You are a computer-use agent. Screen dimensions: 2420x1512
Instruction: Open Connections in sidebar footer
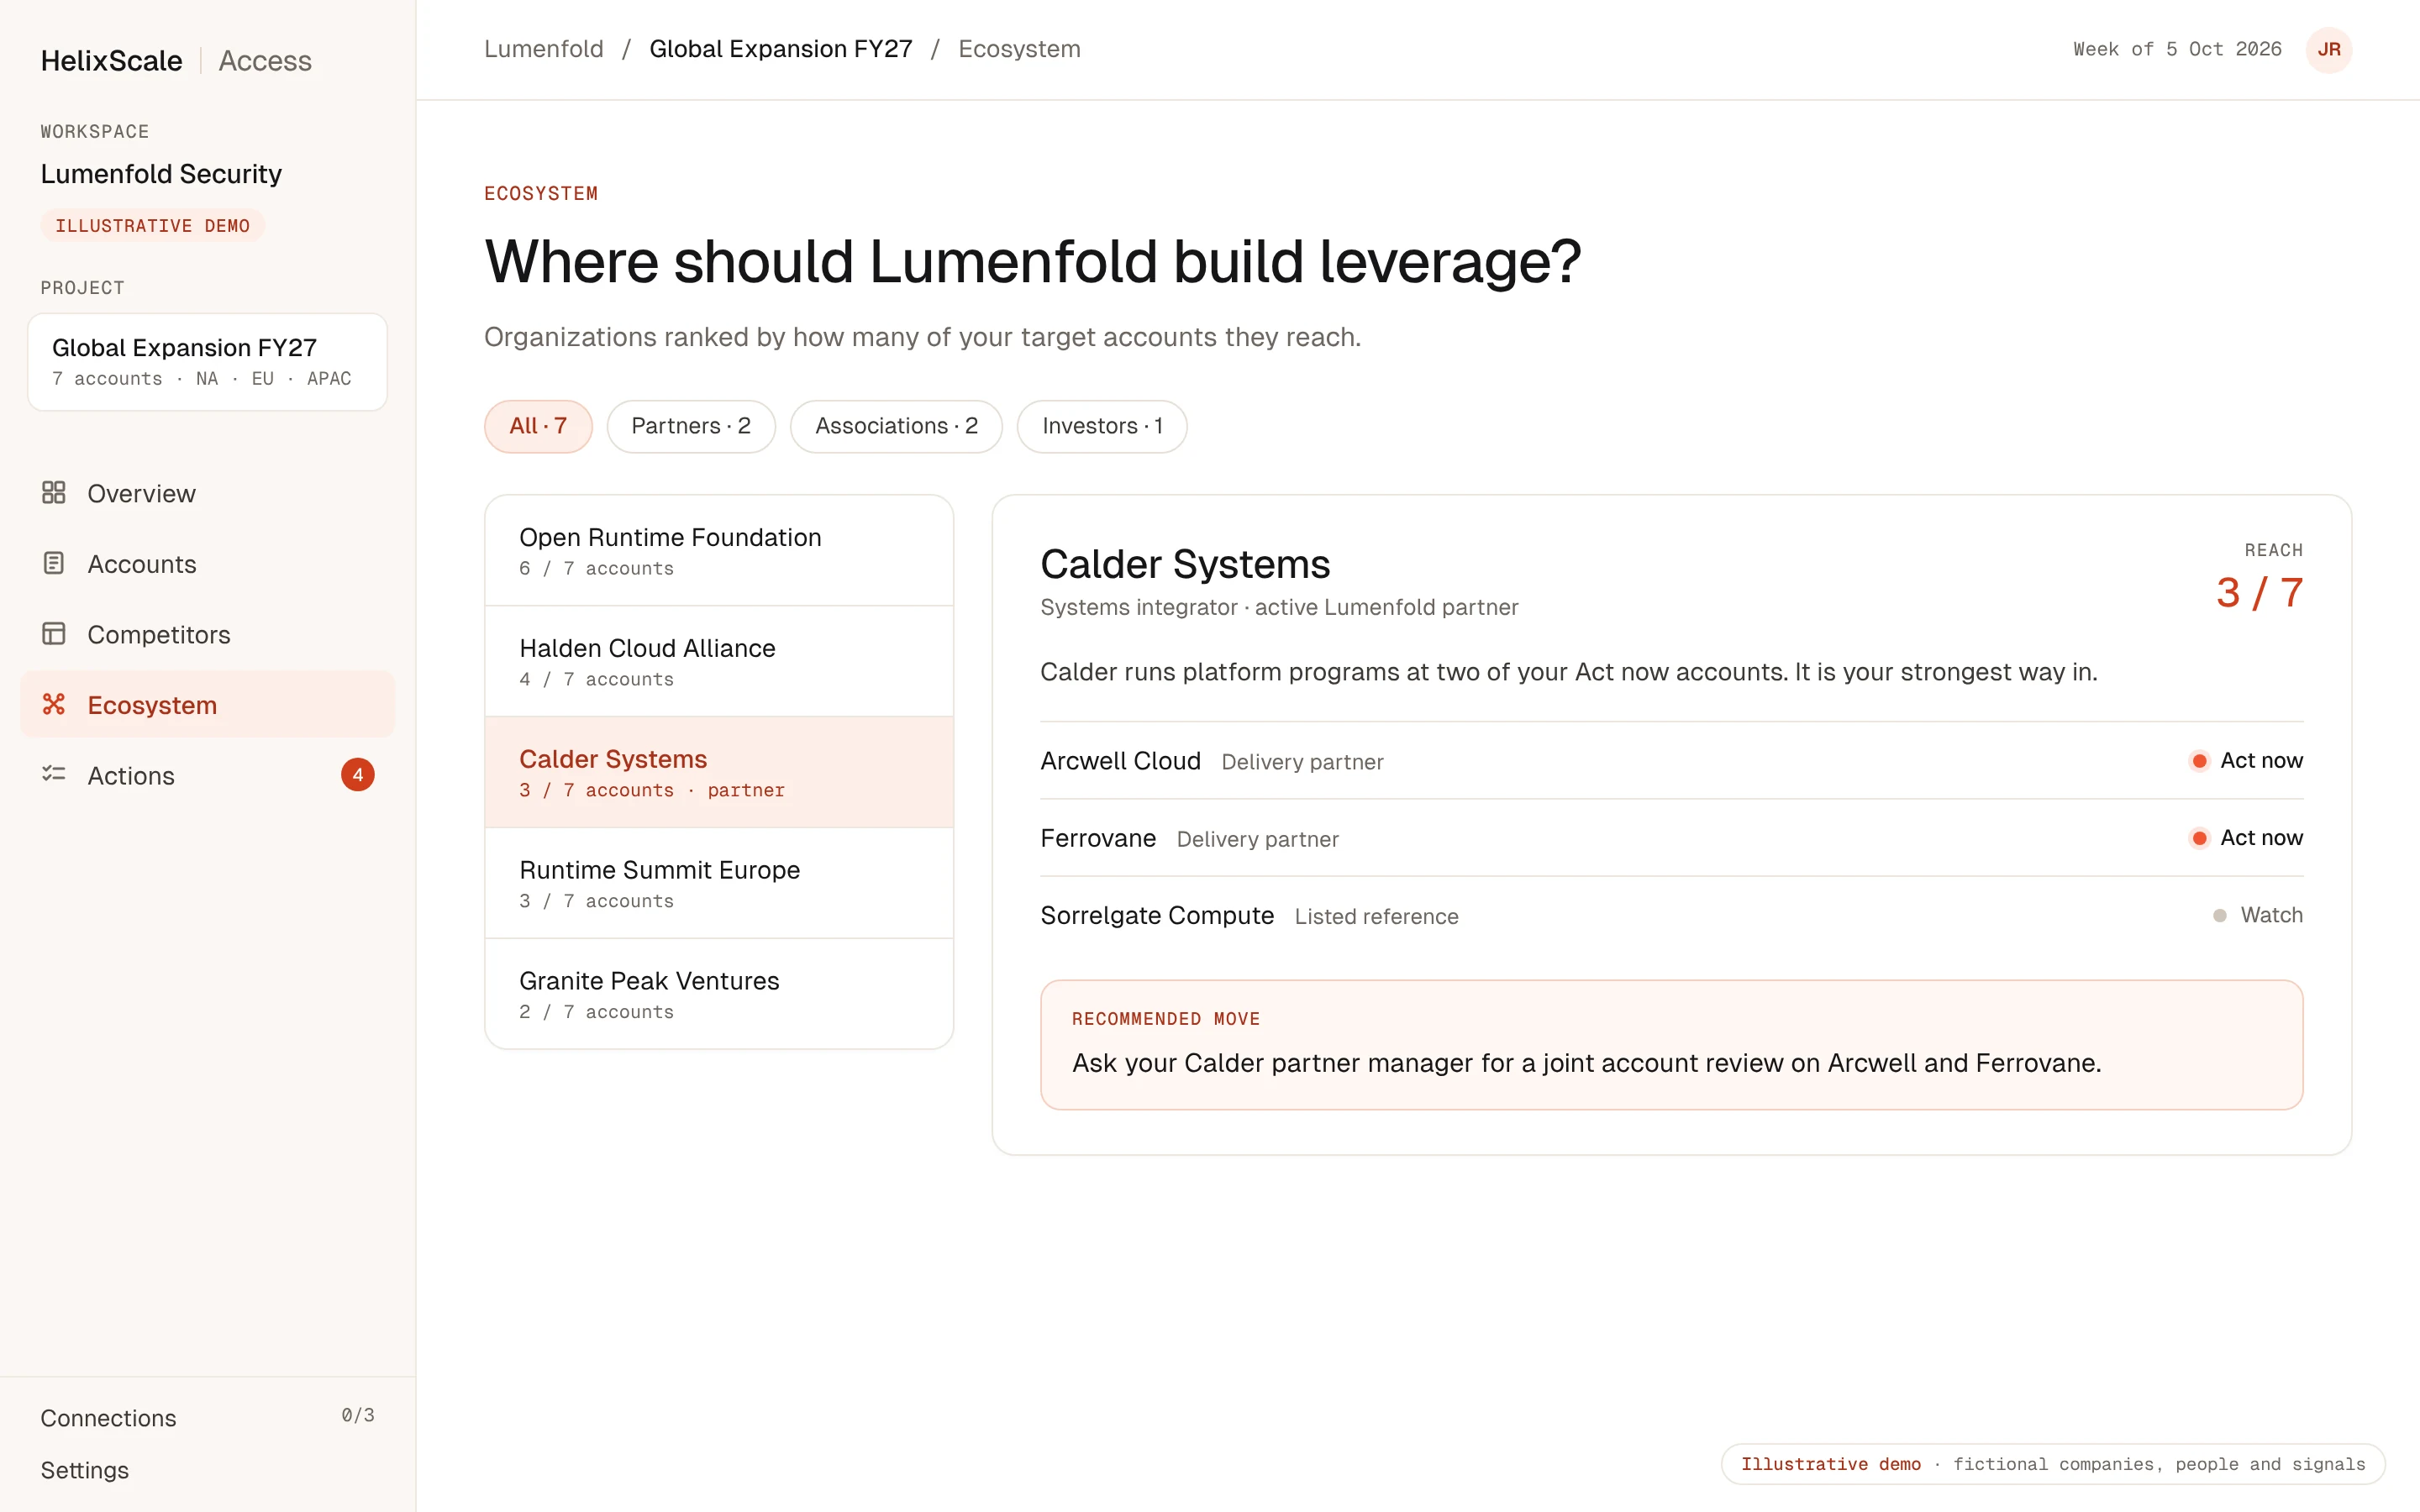tap(108, 1418)
